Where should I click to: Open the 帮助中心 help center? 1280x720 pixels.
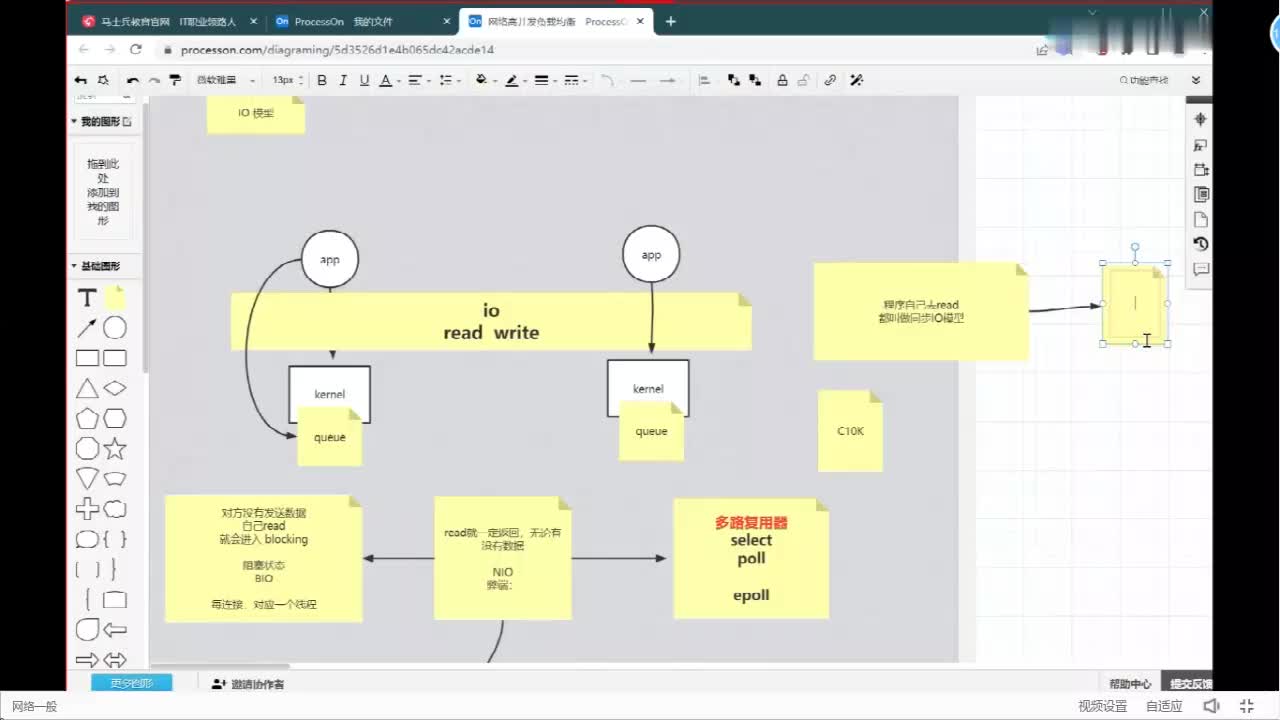coord(1130,684)
